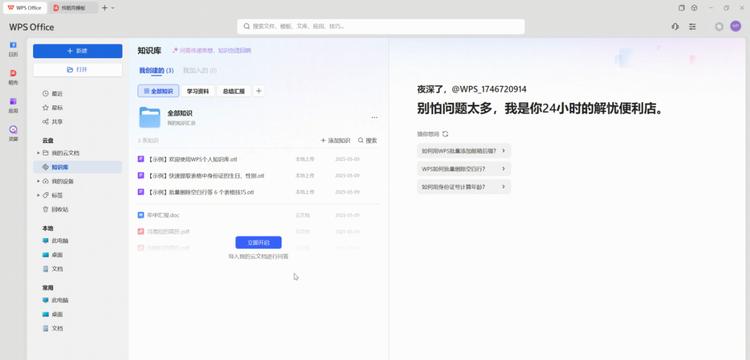Ask 如何用身份证号计算年龄? suggestion
Image resolution: width=750 pixels, height=360 pixels.
tap(463, 187)
